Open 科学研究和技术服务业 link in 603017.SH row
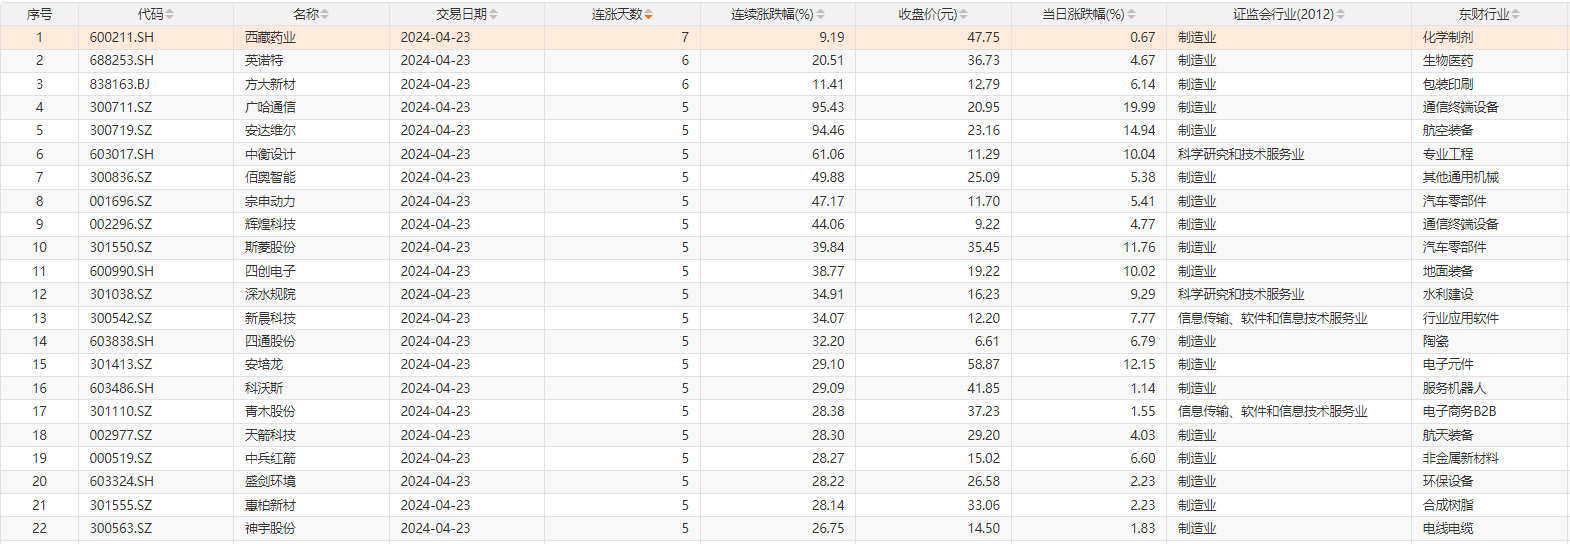 (x=1241, y=154)
